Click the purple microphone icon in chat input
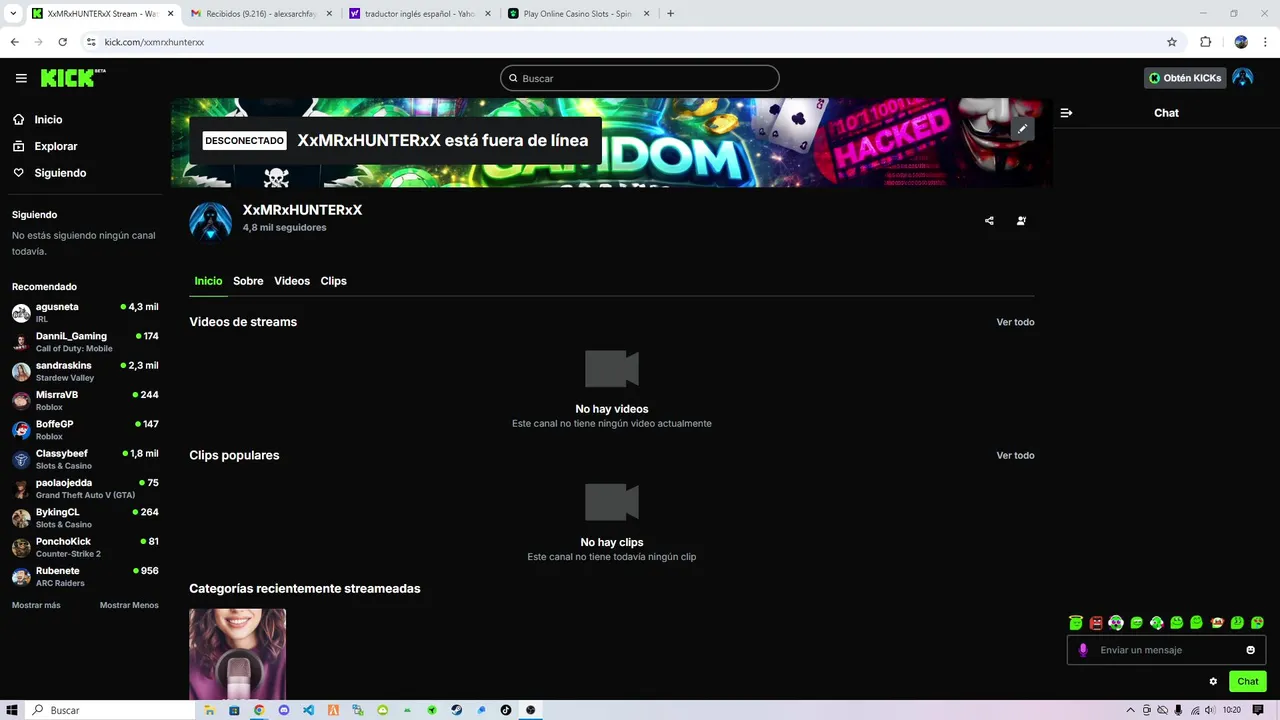The width and height of the screenshot is (1280, 720). [x=1083, y=650]
